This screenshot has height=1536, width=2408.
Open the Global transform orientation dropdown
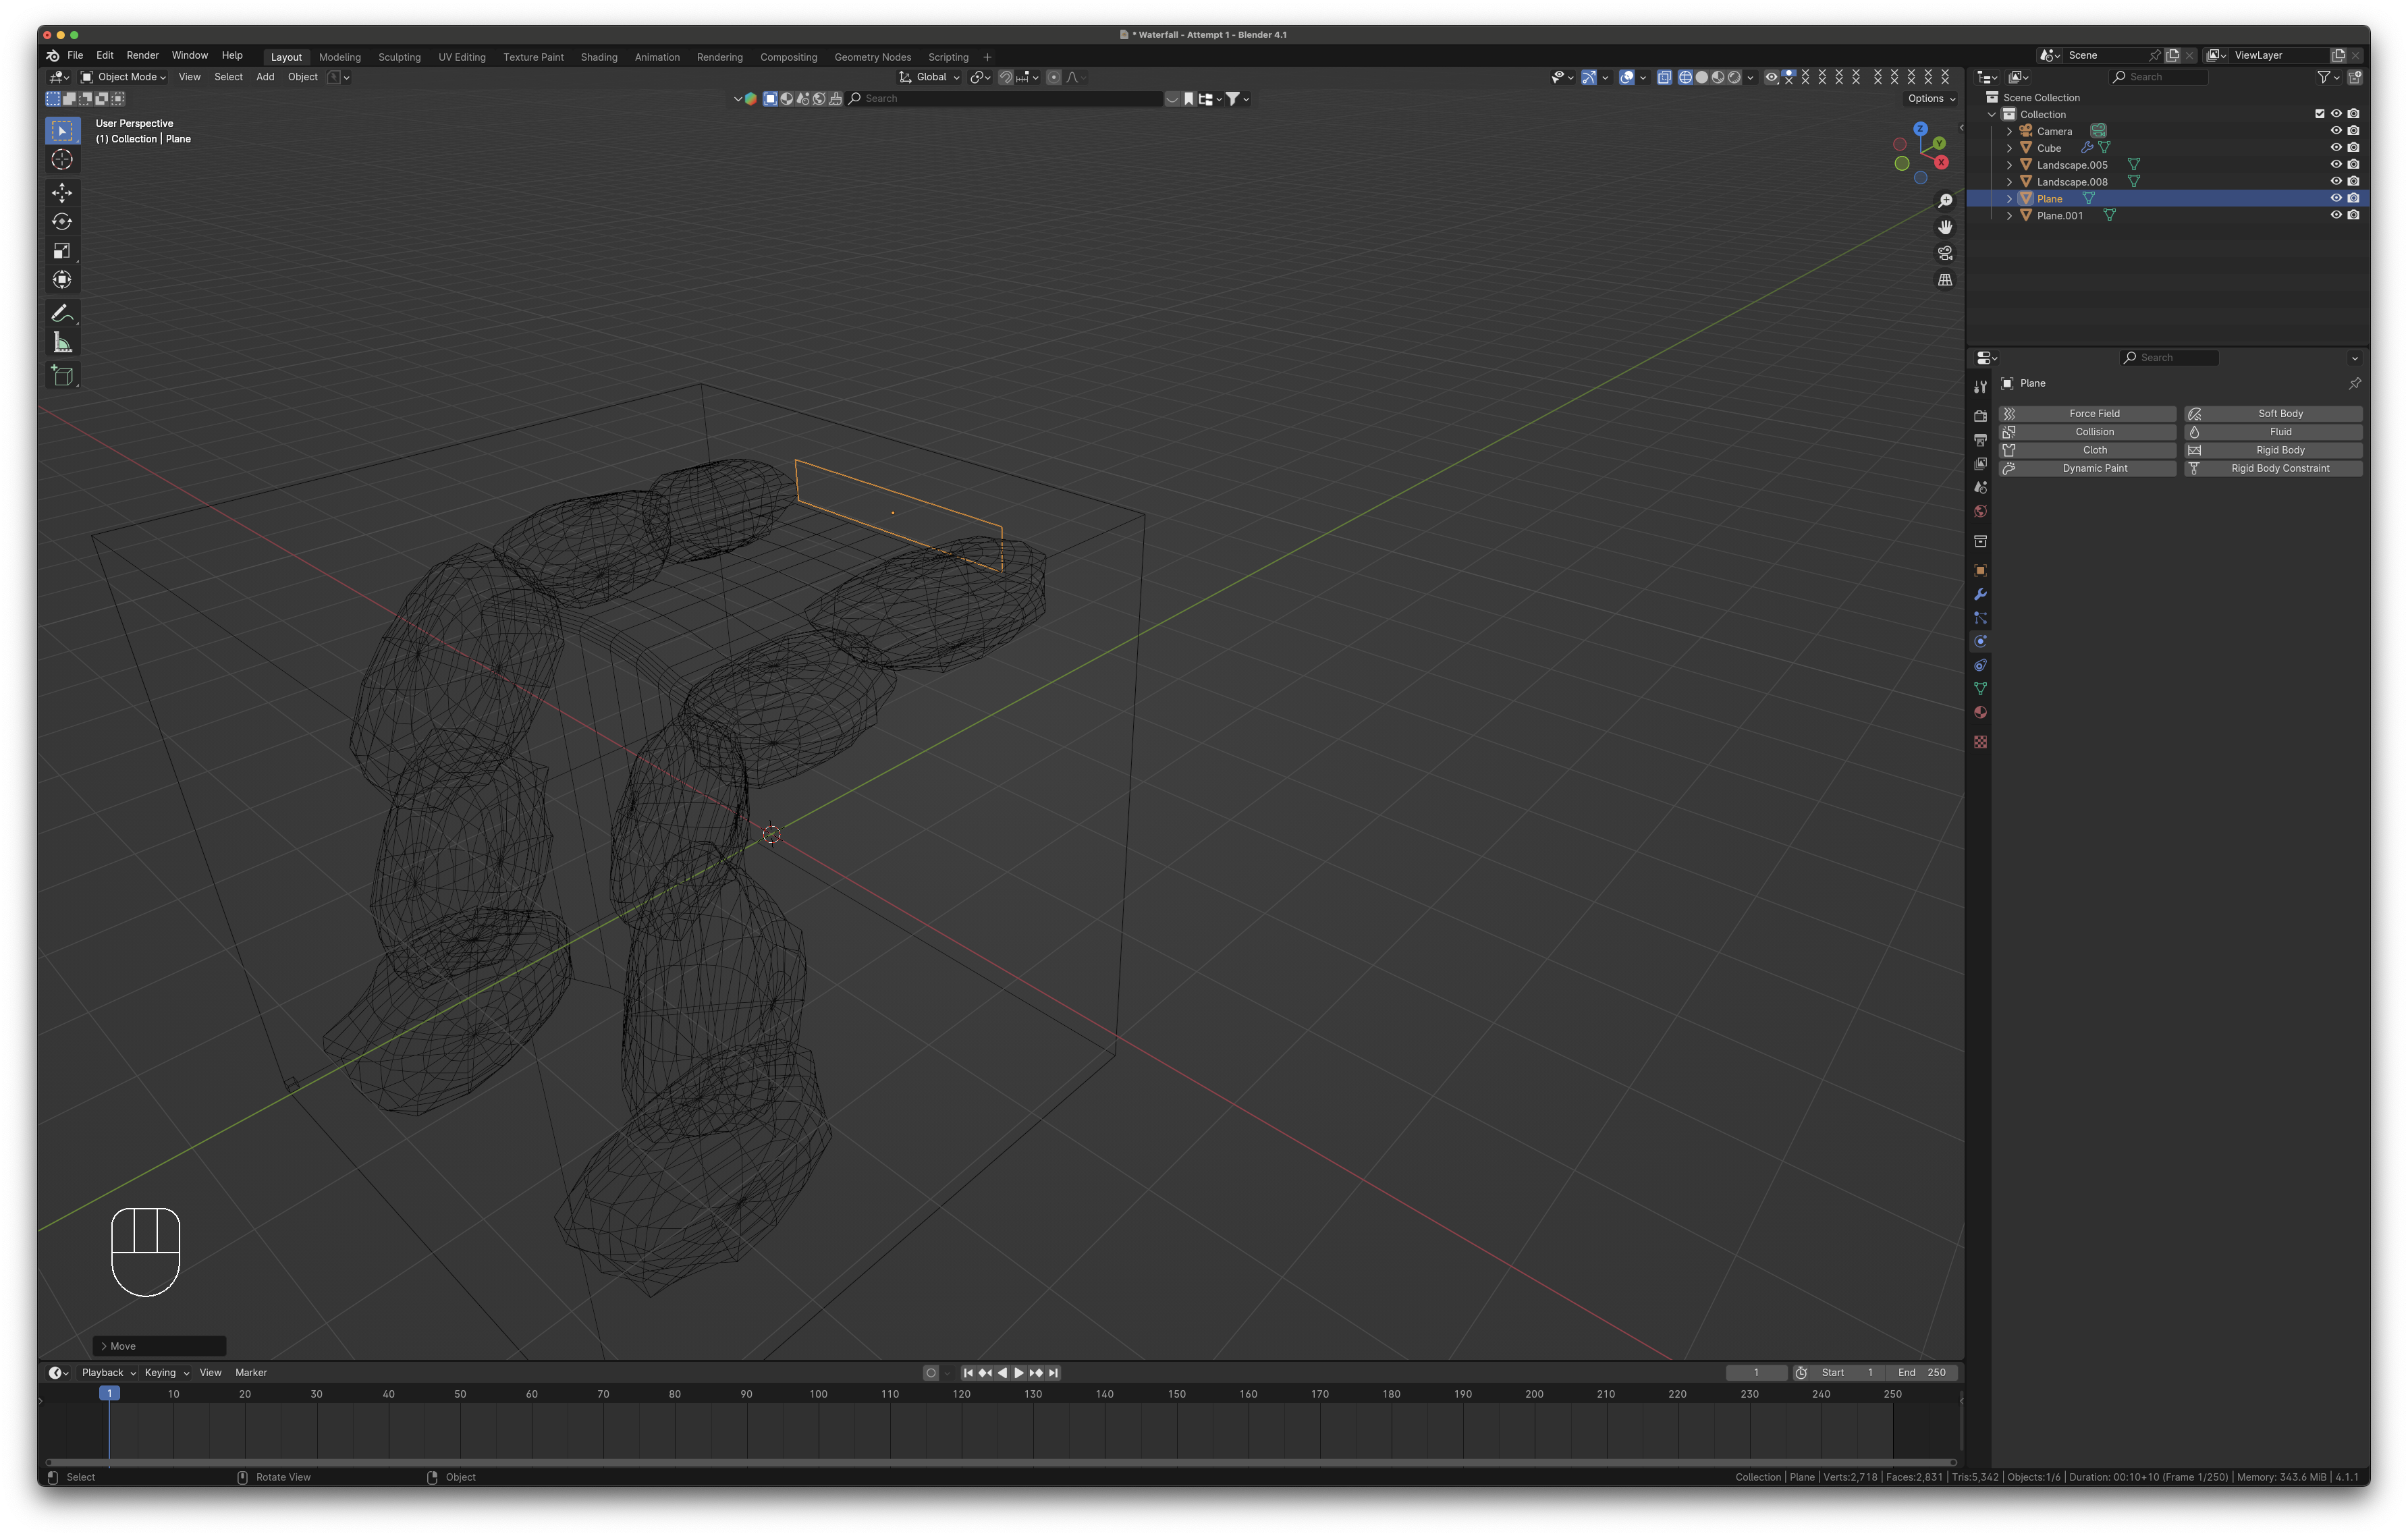pyautogui.click(x=929, y=77)
